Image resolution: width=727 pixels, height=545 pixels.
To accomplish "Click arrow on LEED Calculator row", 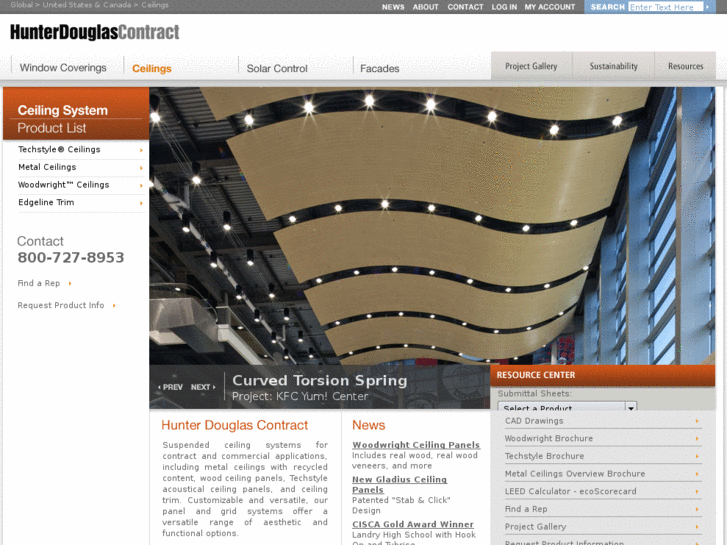I will pyautogui.click(x=697, y=492).
